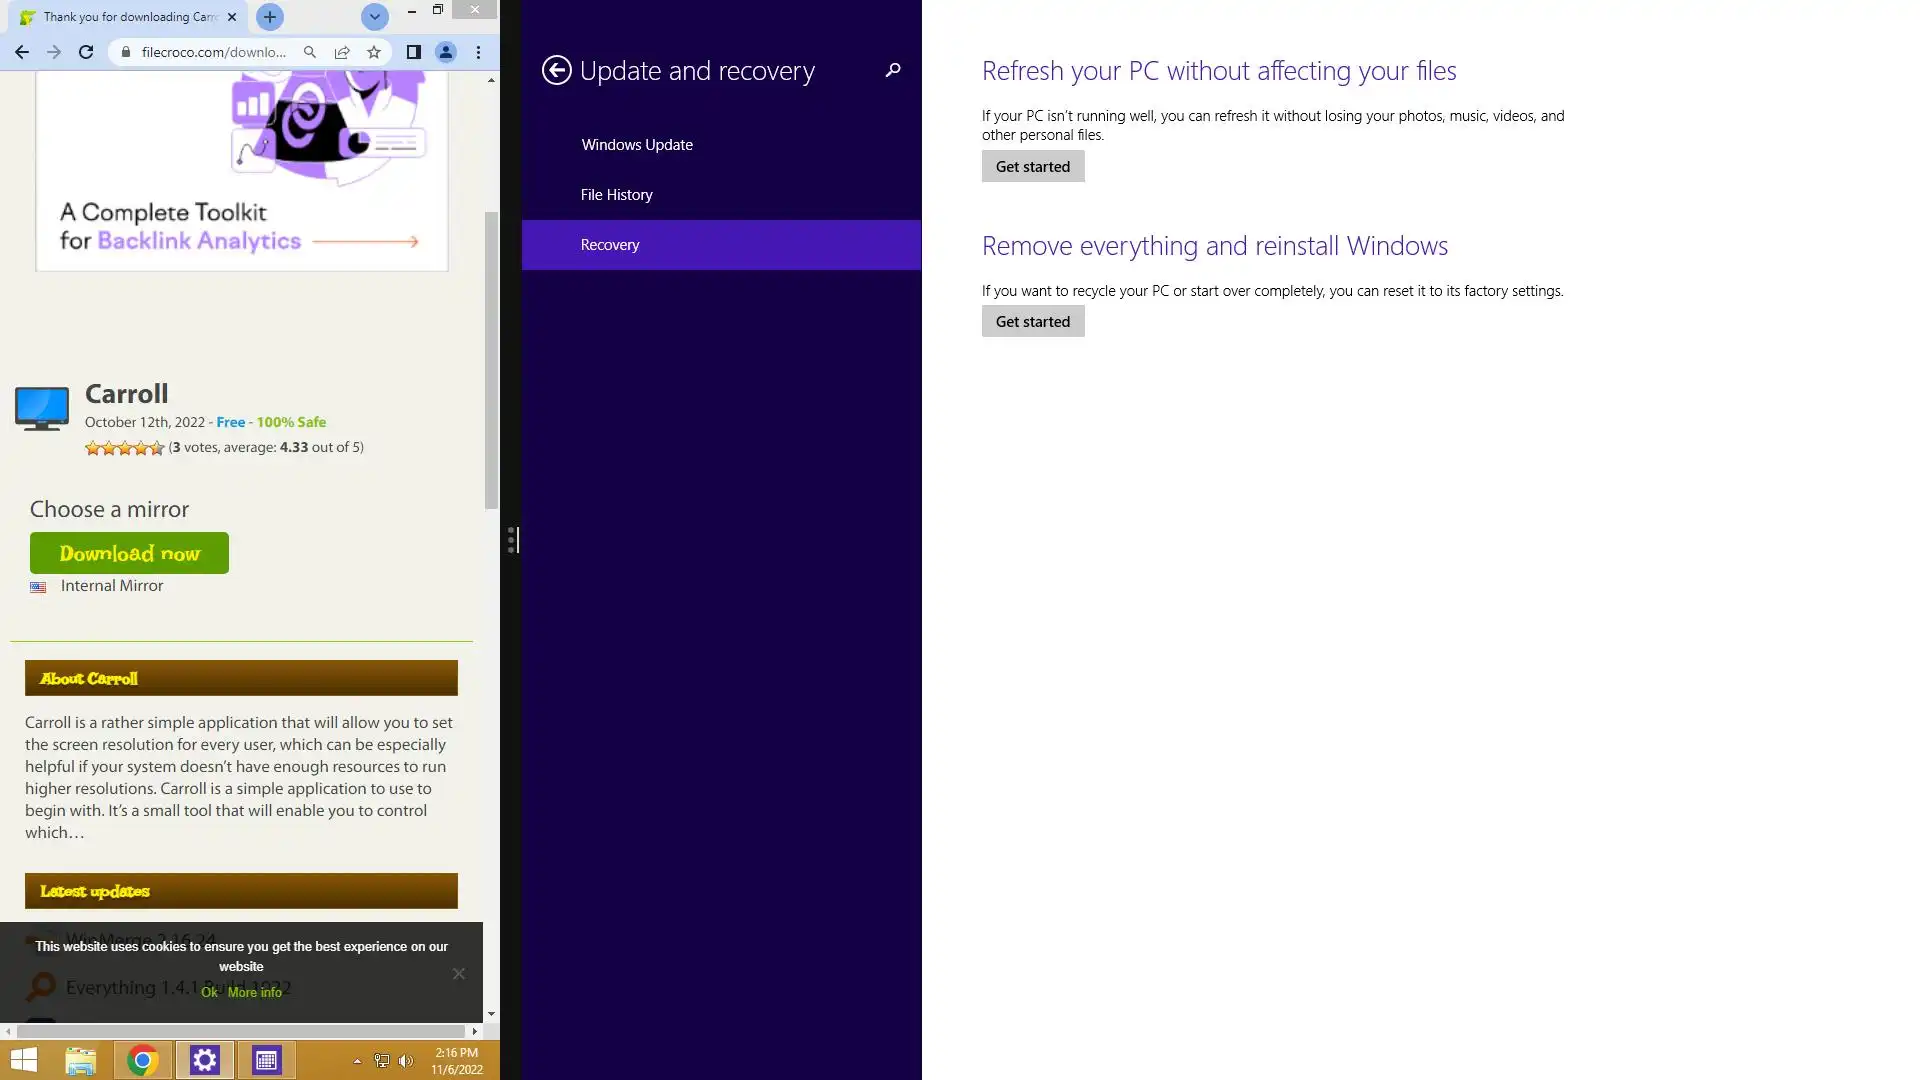This screenshot has width=1920, height=1080.
Task: Show hidden system tray icons arrow
Action: point(357,1061)
